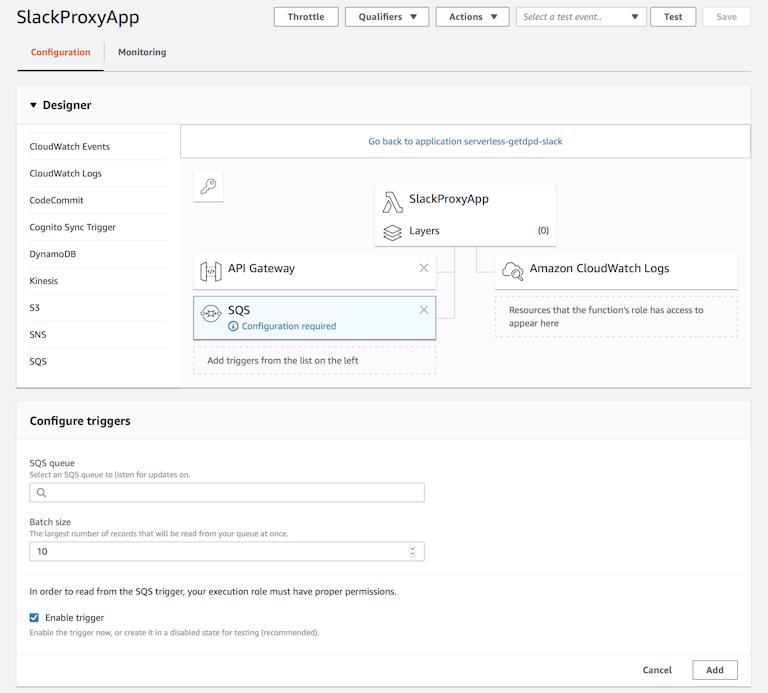Screen dimensions: 768x693
Task: Click the SQS queue search field
Action: (x=227, y=492)
